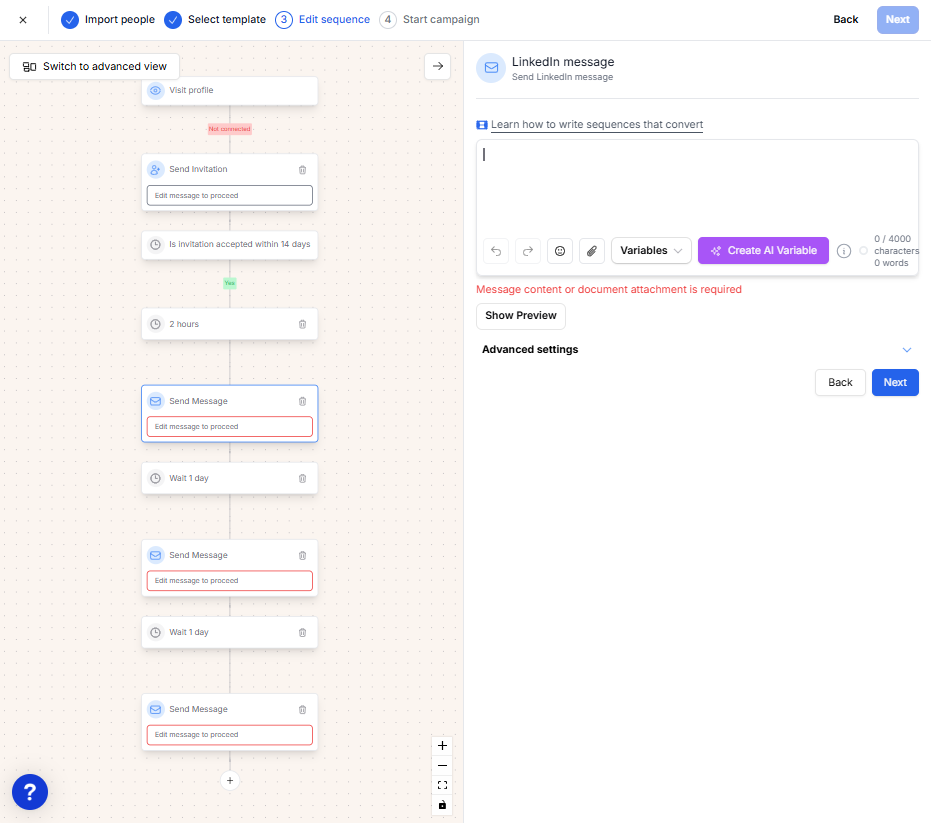Click blue Next button in message panel
Viewport: 944px width, 823px height.
pos(895,382)
